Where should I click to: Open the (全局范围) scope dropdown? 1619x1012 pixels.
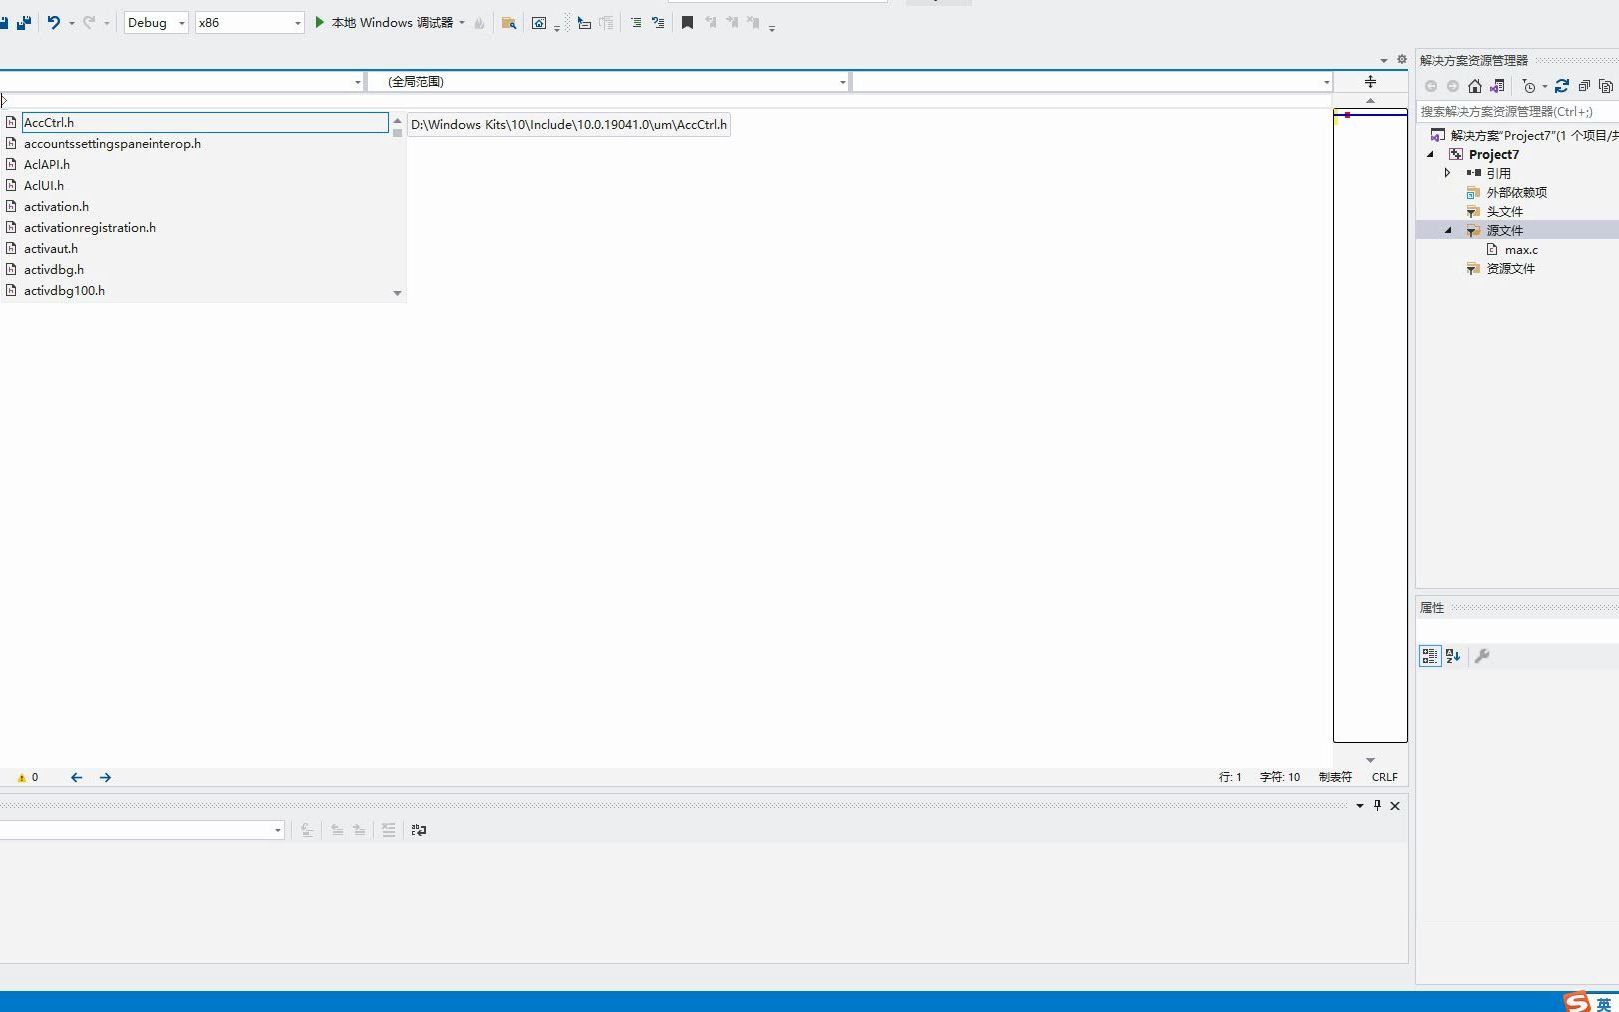(x=609, y=82)
